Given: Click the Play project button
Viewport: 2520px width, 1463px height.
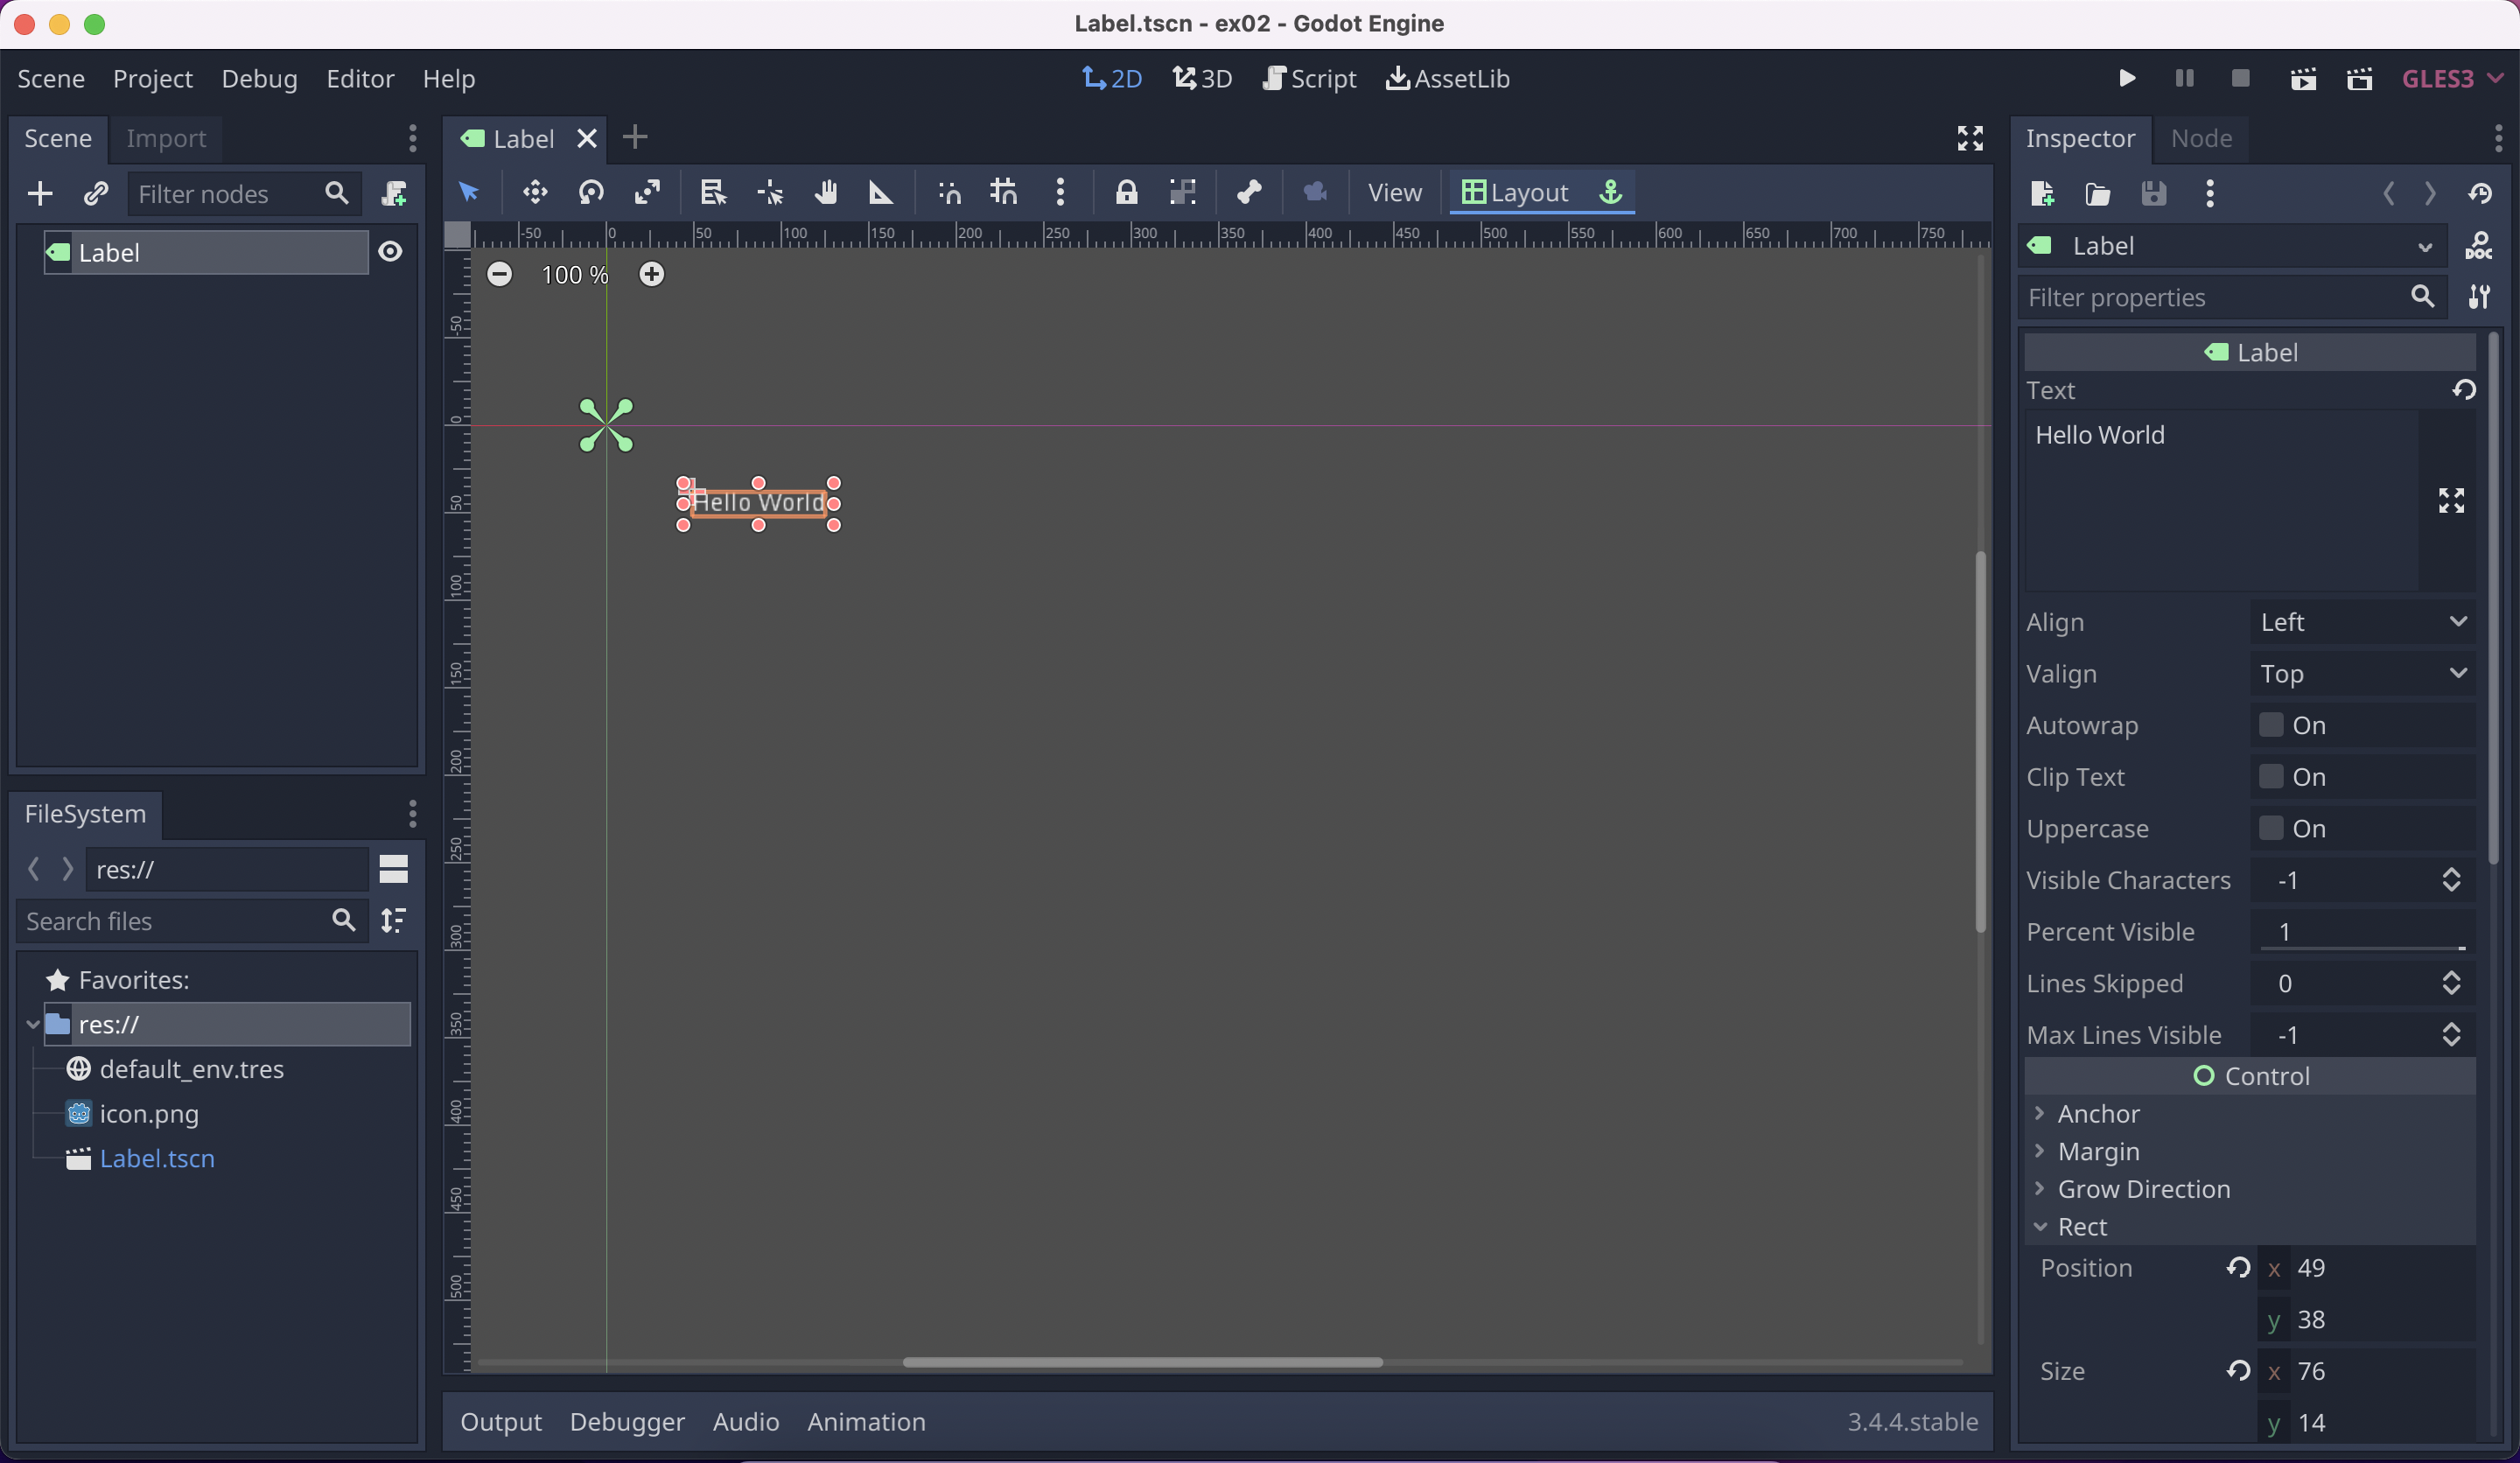Looking at the screenshot, I should coord(2127,78).
